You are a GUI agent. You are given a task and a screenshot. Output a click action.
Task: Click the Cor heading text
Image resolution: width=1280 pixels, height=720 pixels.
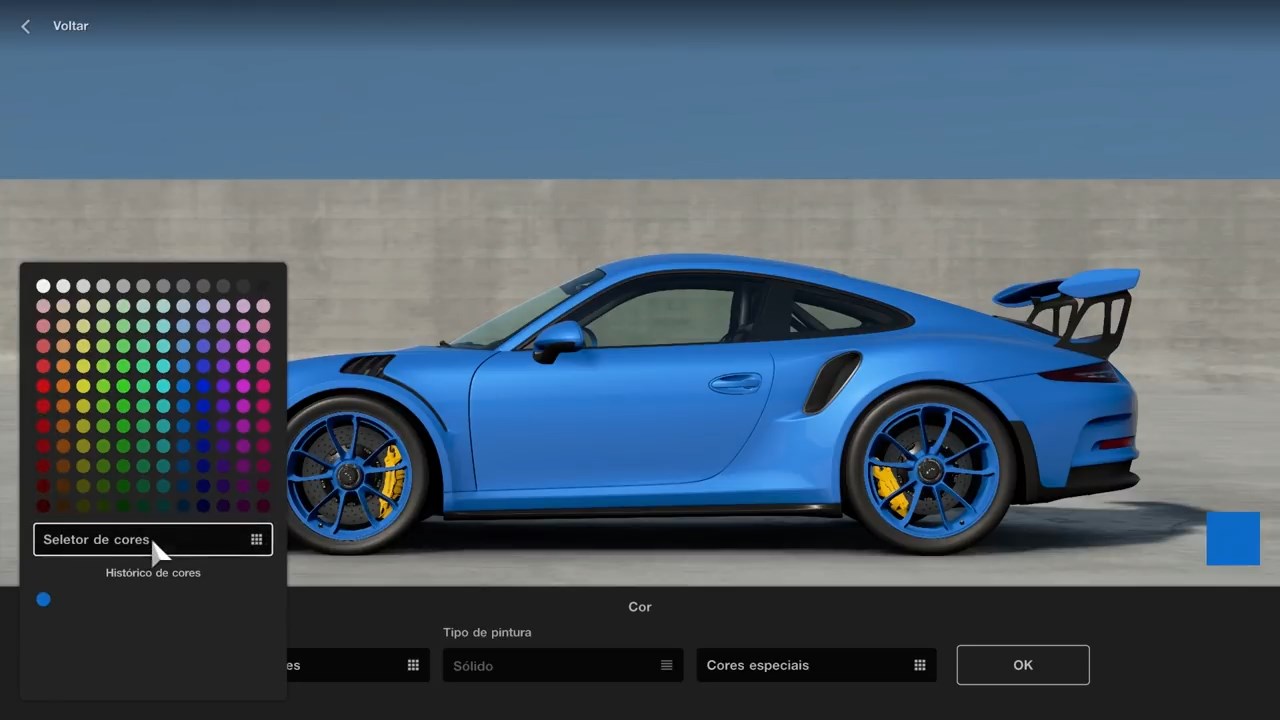pyautogui.click(x=640, y=607)
